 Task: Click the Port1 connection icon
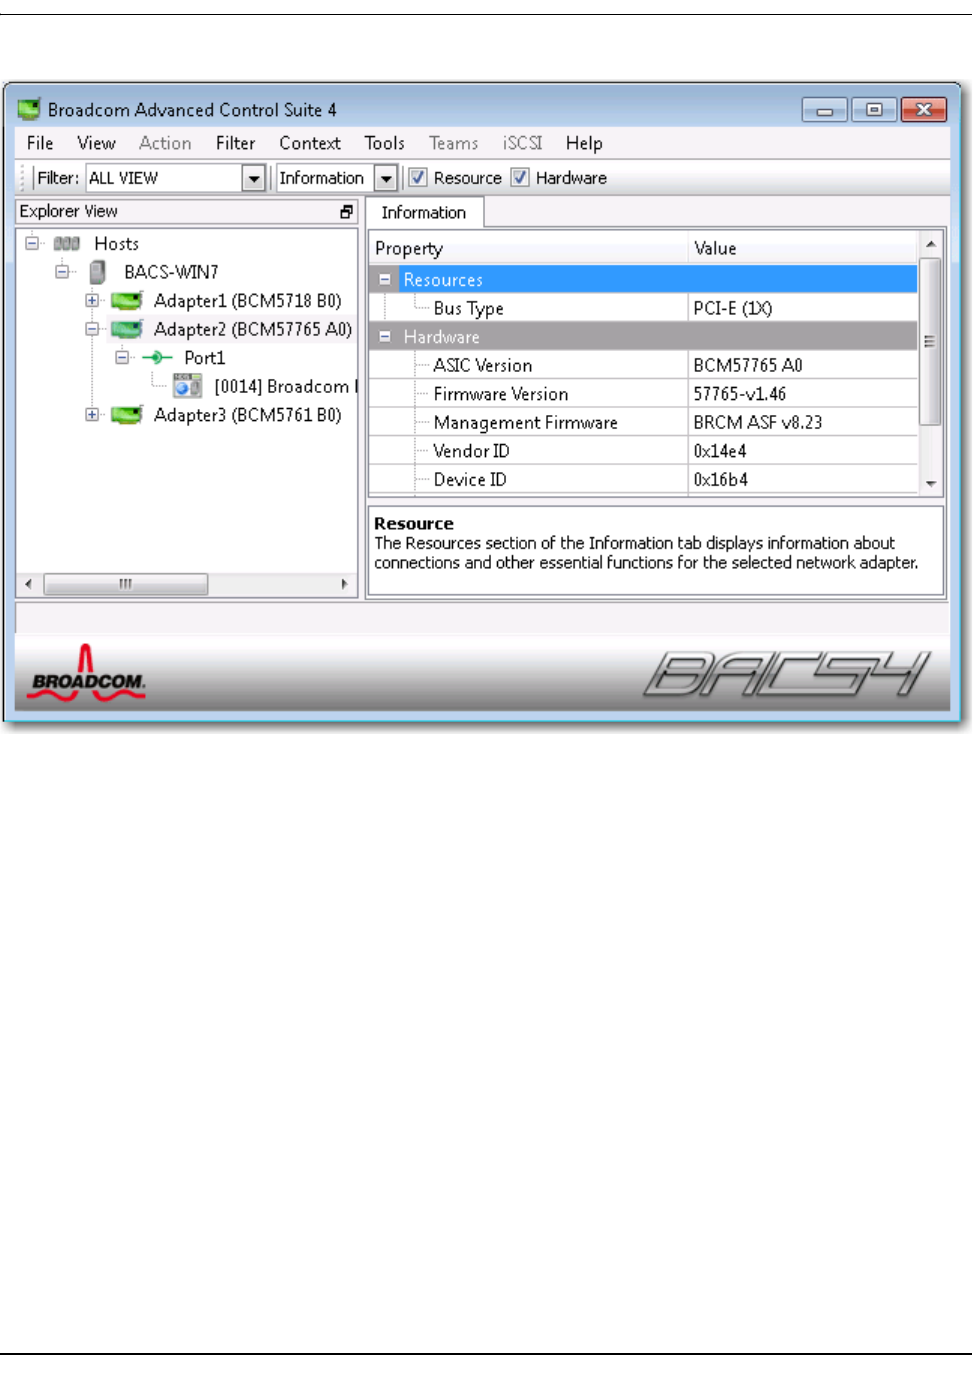click(157, 357)
